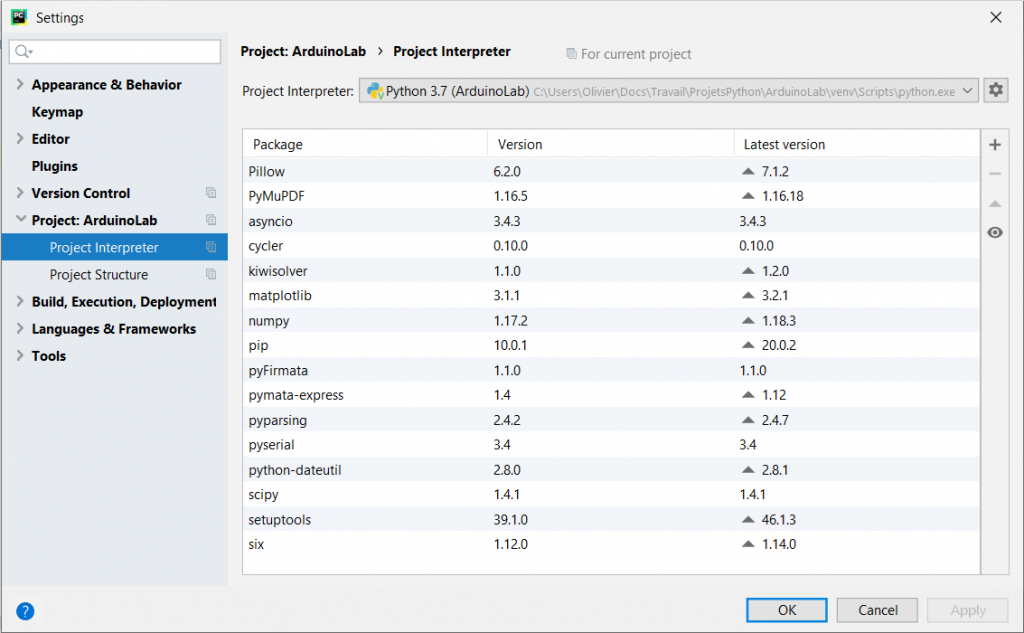This screenshot has width=1024, height=633.
Task: Select the Keymap settings page
Action: (x=57, y=112)
